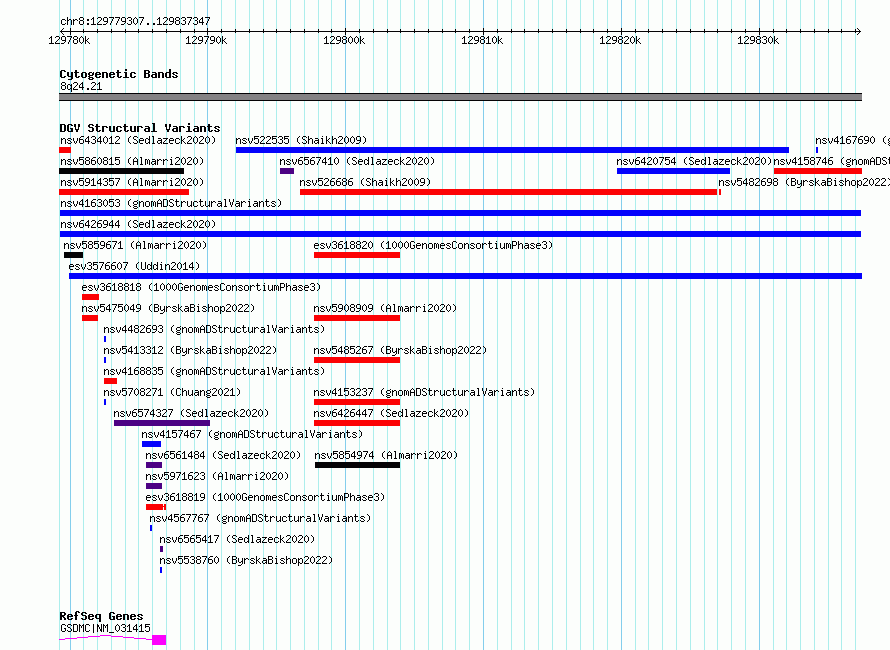Click nsv4153237 (gnomADStructuralVariants) label

click(424, 392)
